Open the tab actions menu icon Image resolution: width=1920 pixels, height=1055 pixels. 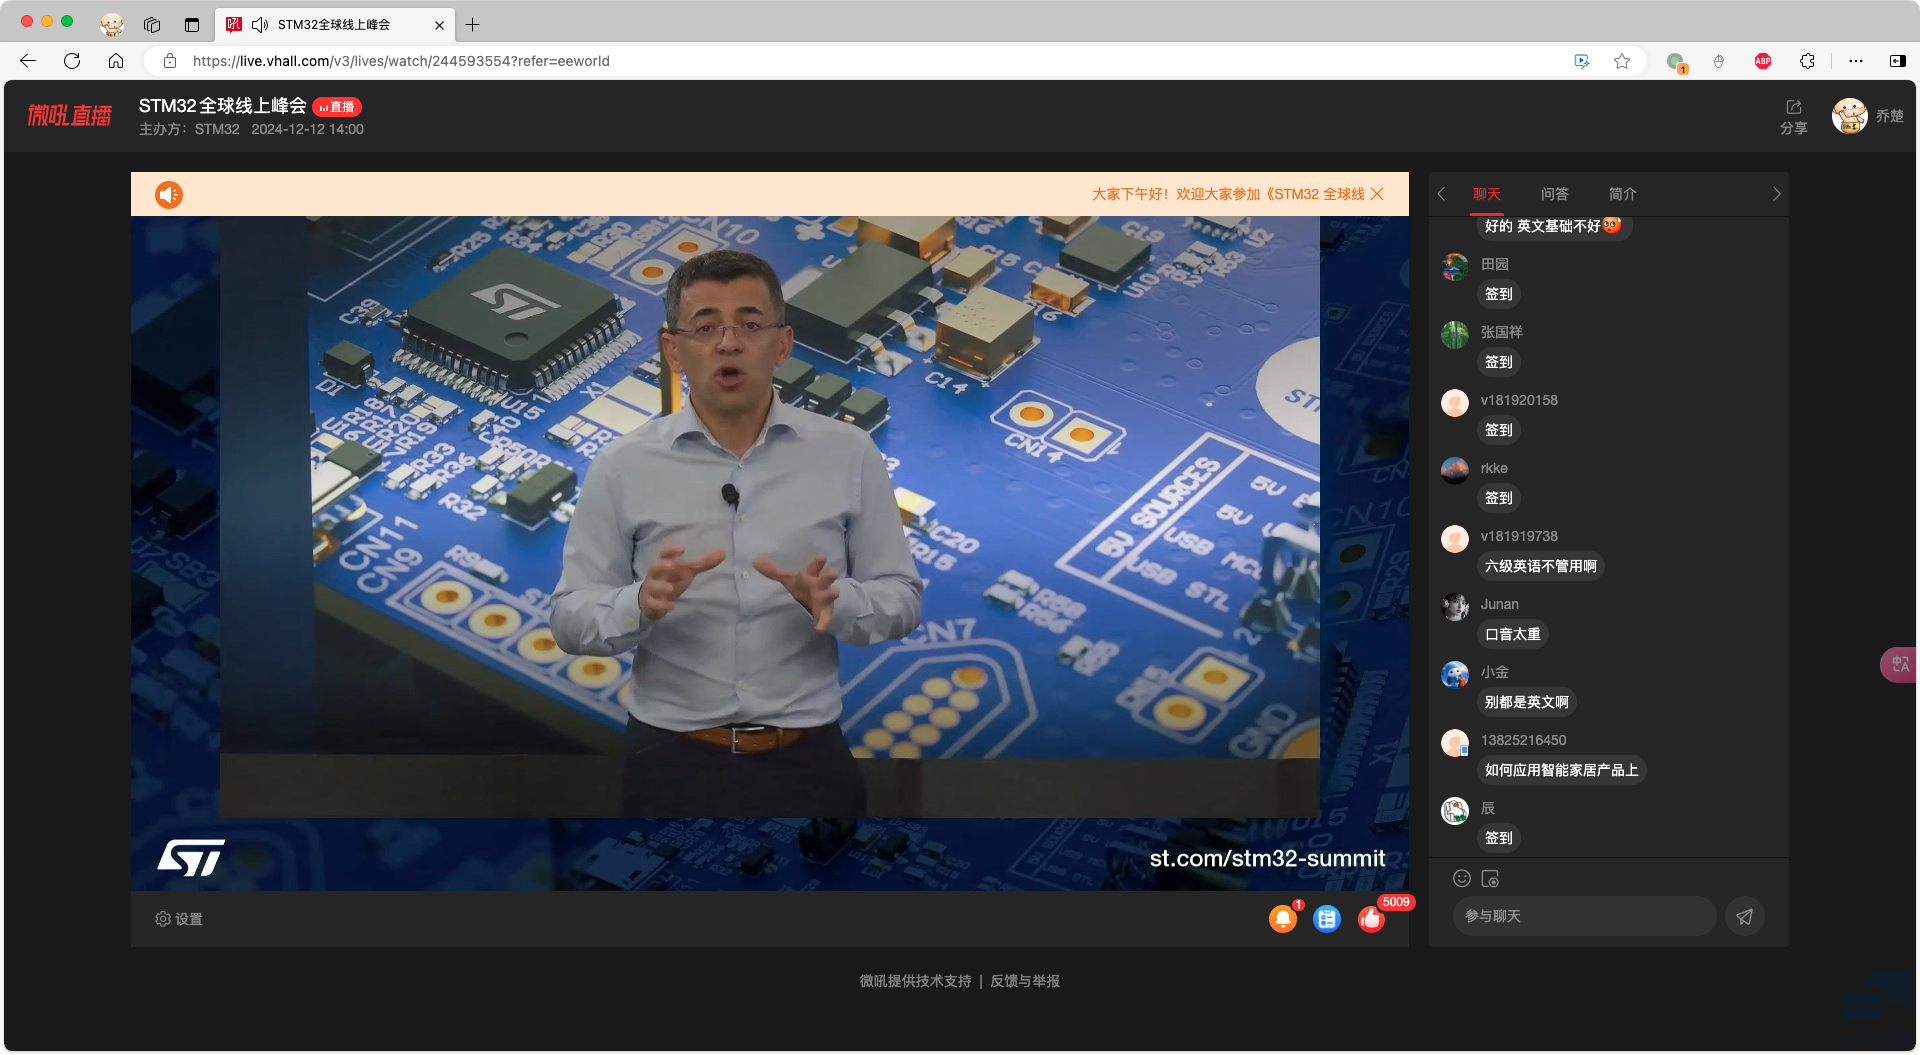pyautogui.click(x=192, y=25)
